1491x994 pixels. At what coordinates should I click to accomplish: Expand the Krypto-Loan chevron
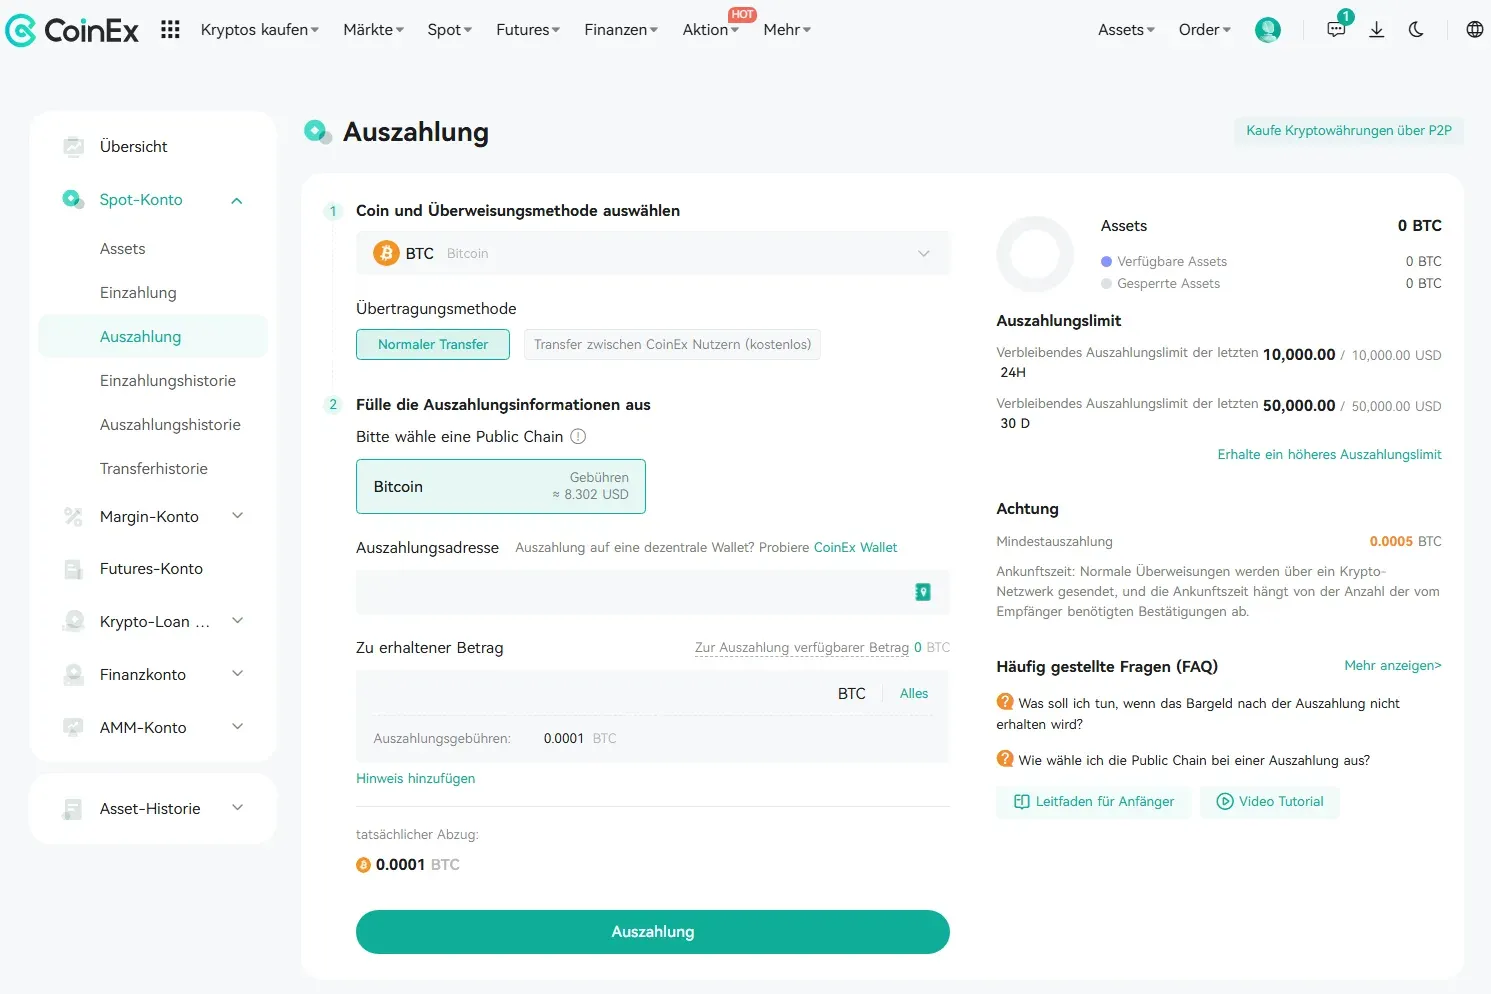point(237,621)
